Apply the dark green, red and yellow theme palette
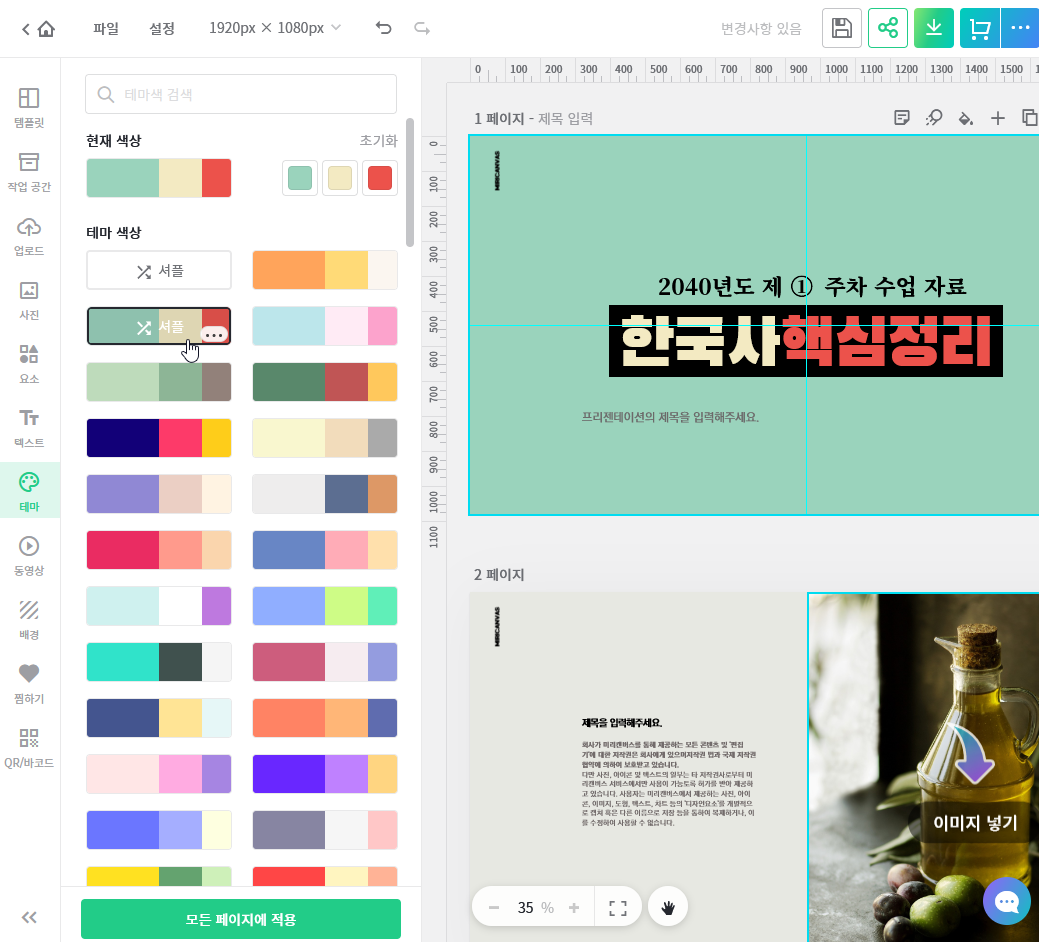The image size is (1039, 942). coord(325,382)
